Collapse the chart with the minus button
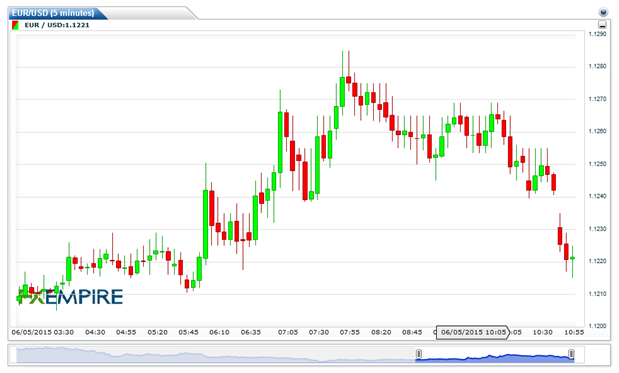The image size is (619, 373). (x=602, y=24)
